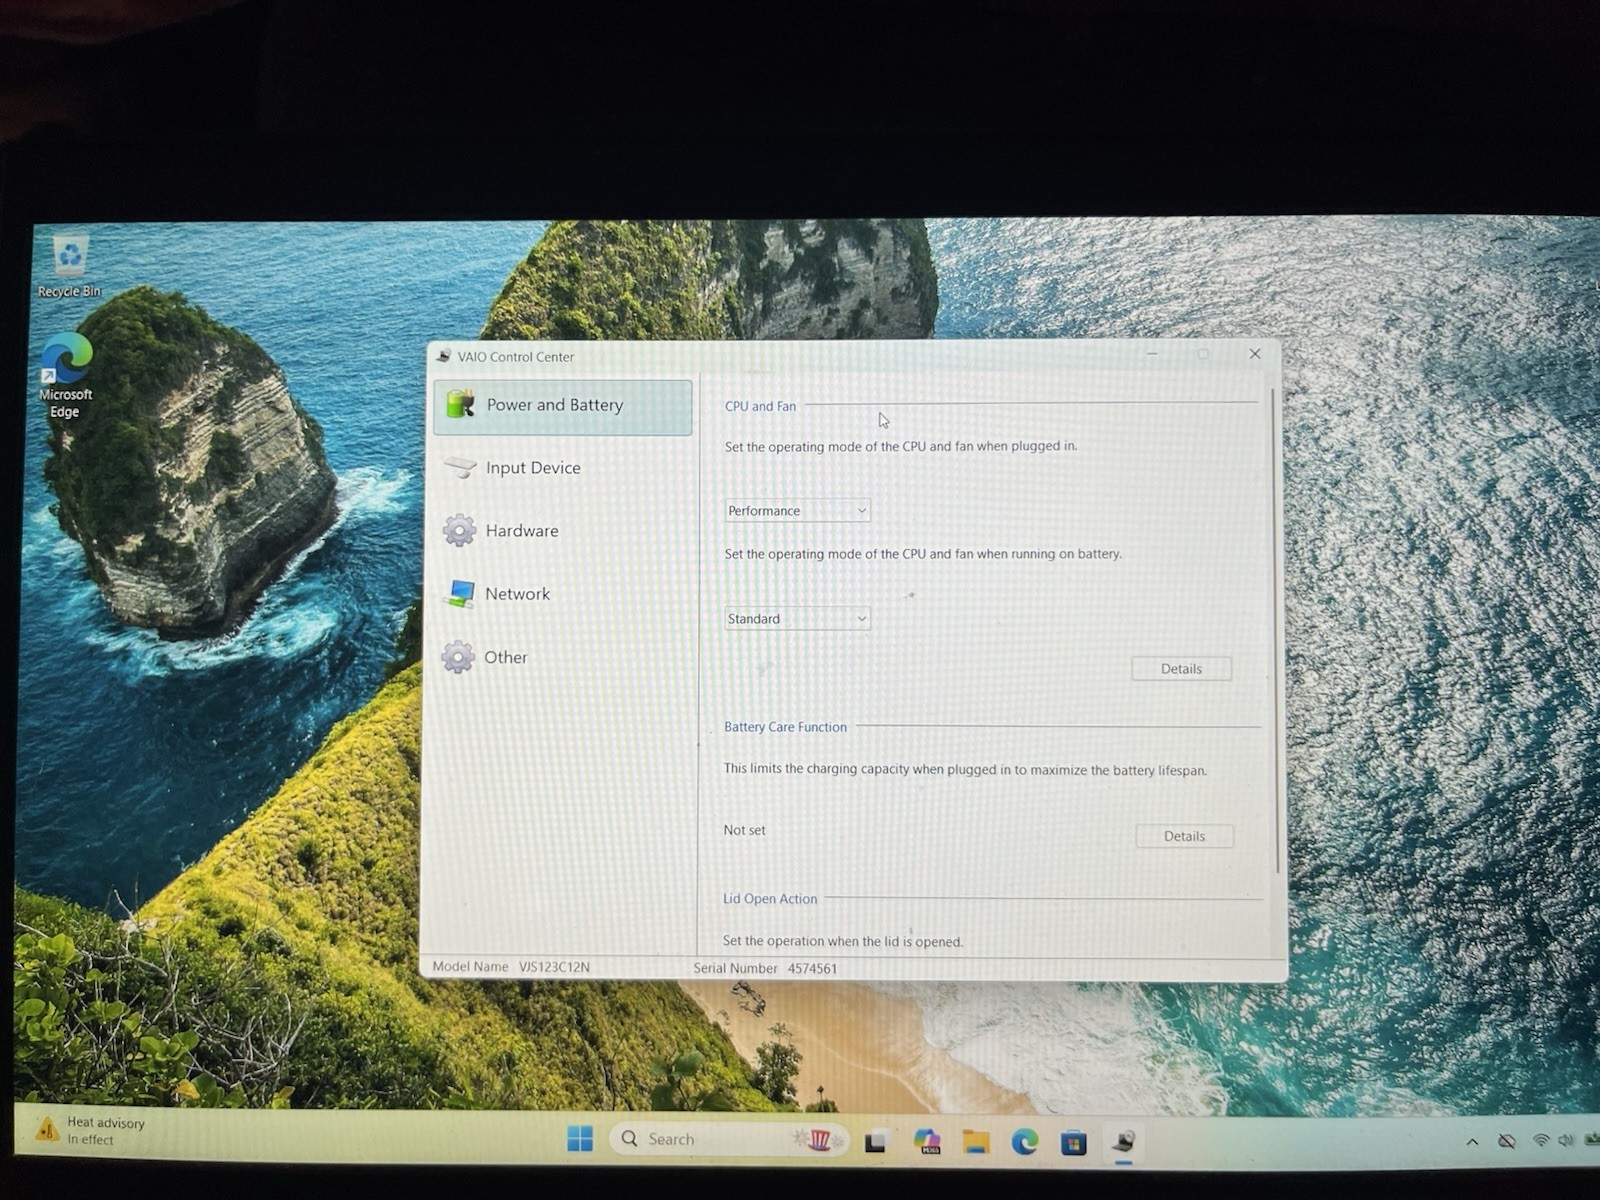Open the Windows Start menu
The width and height of the screenshot is (1600, 1200).
click(580, 1139)
